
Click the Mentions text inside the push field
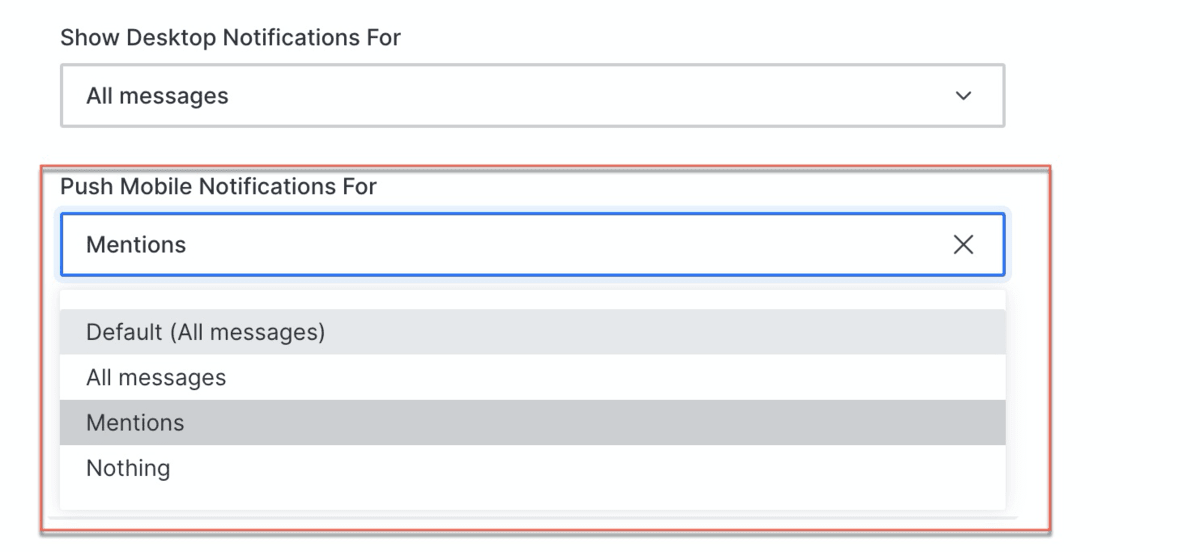136,245
